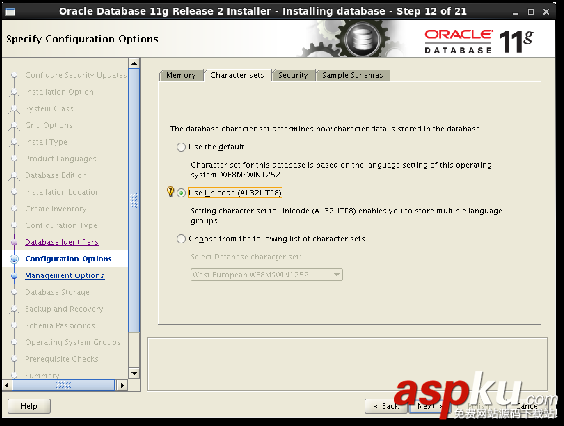Click the steps list scroll-right arrow
Image resolution: width=564 pixels, height=426 pixels.
point(122,385)
